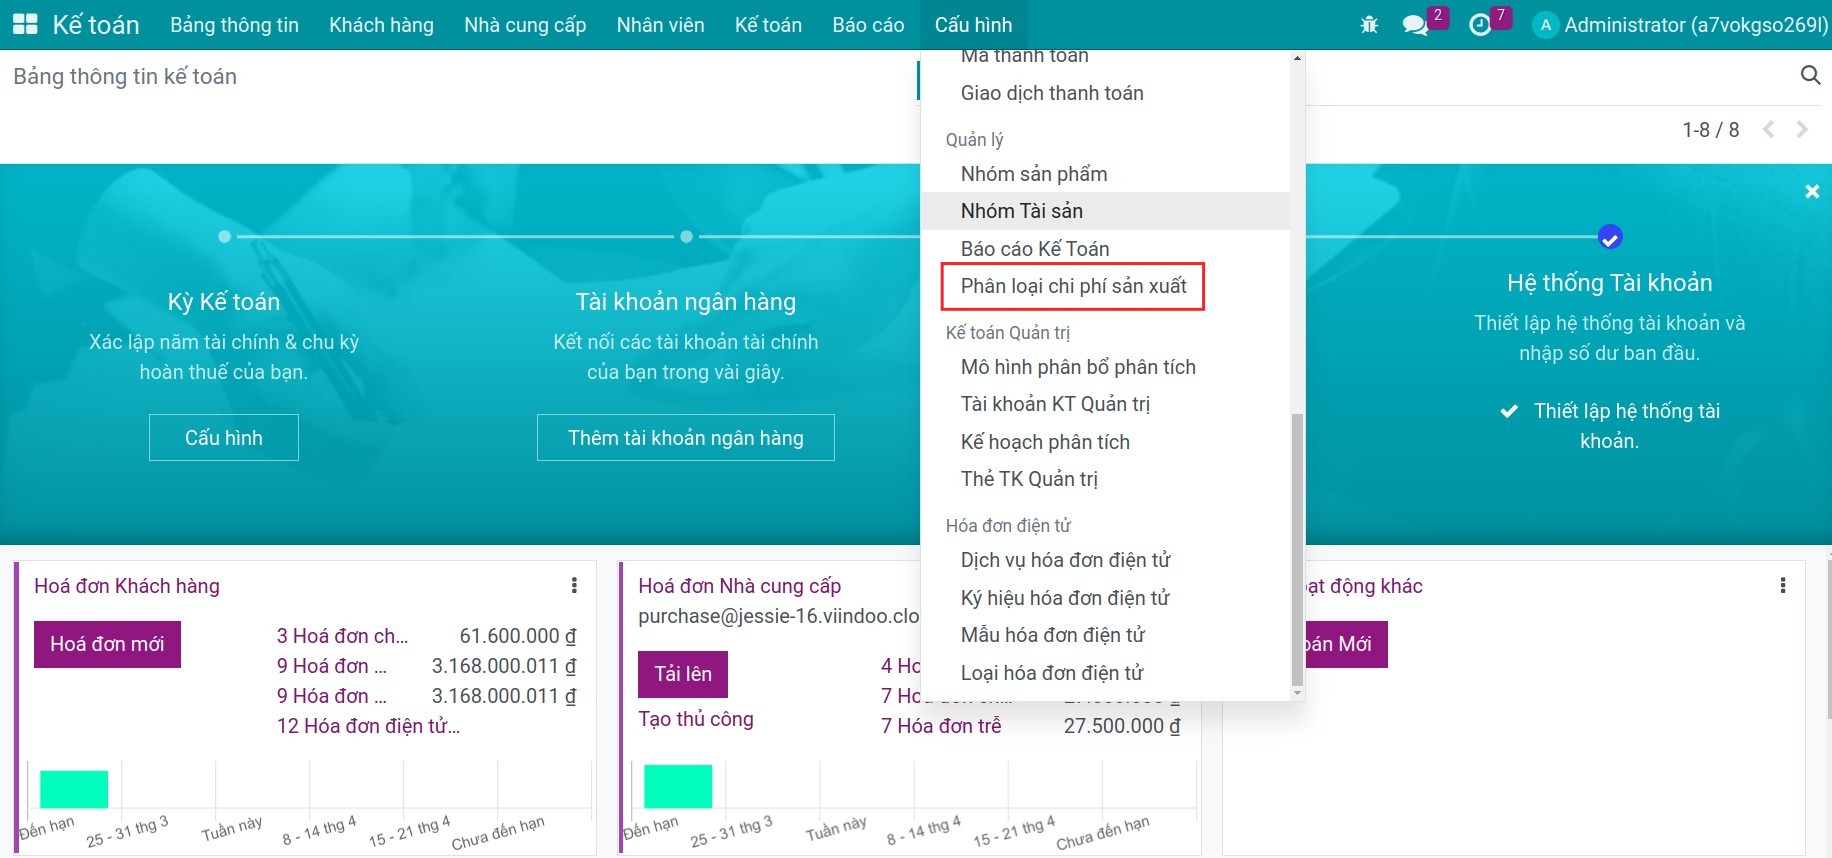The height and width of the screenshot is (858, 1832).
Task: Open Administrator user menu
Action: pos(1681,25)
